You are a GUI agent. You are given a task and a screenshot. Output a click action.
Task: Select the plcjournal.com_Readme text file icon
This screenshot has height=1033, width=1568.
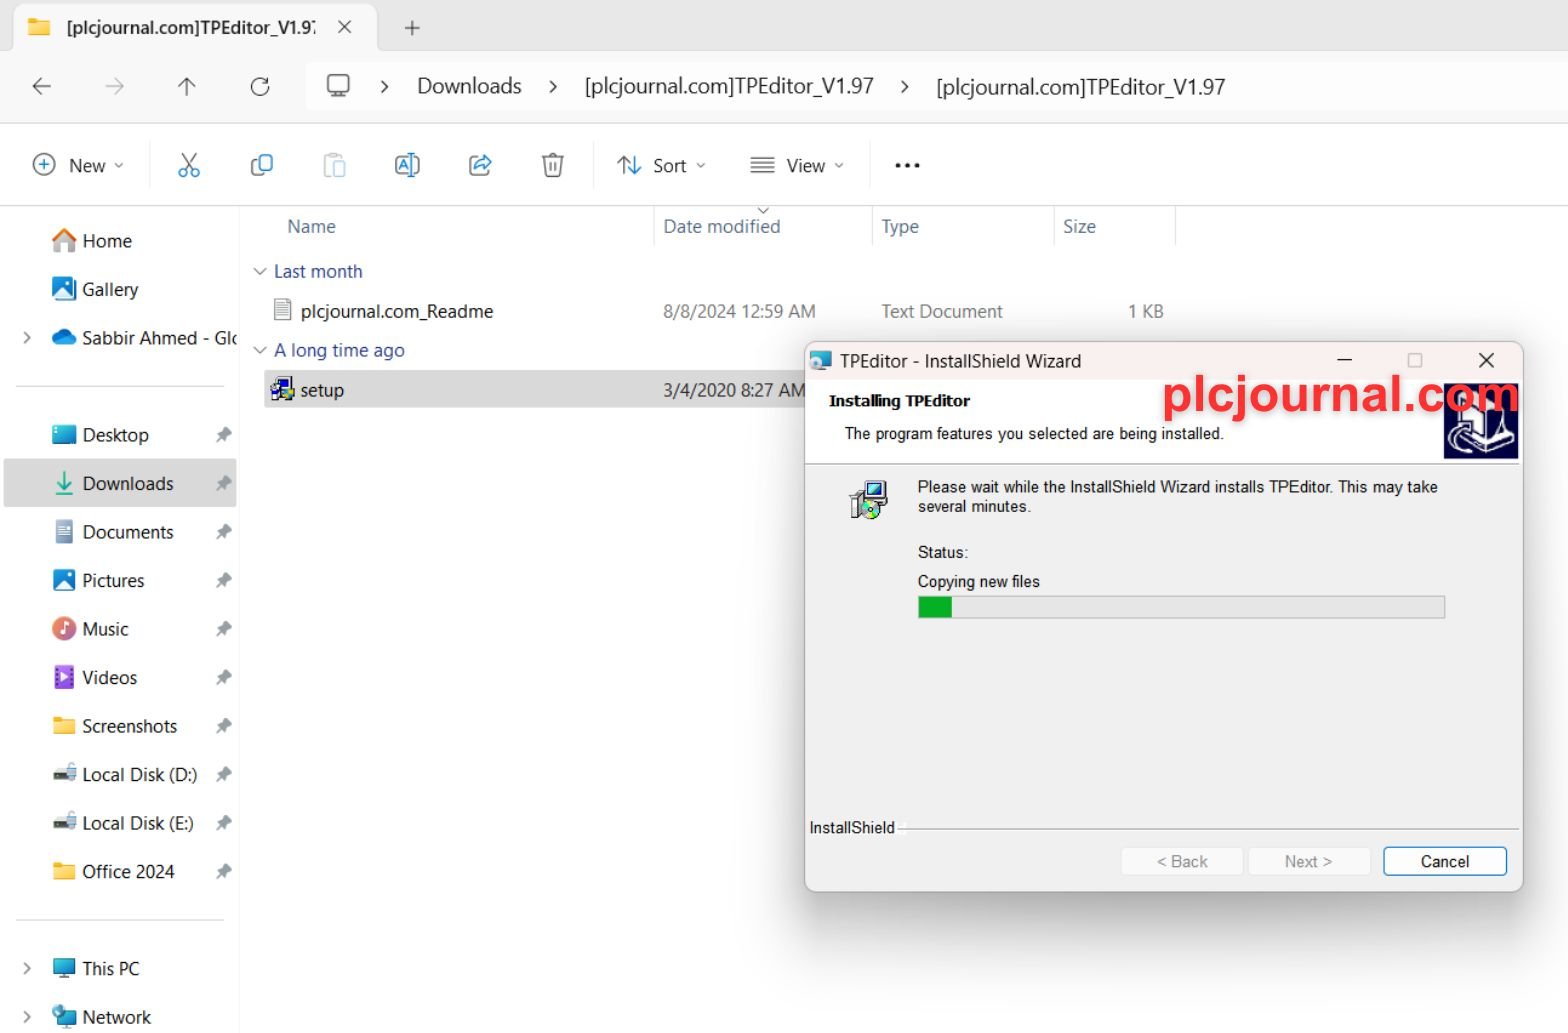tap(283, 311)
